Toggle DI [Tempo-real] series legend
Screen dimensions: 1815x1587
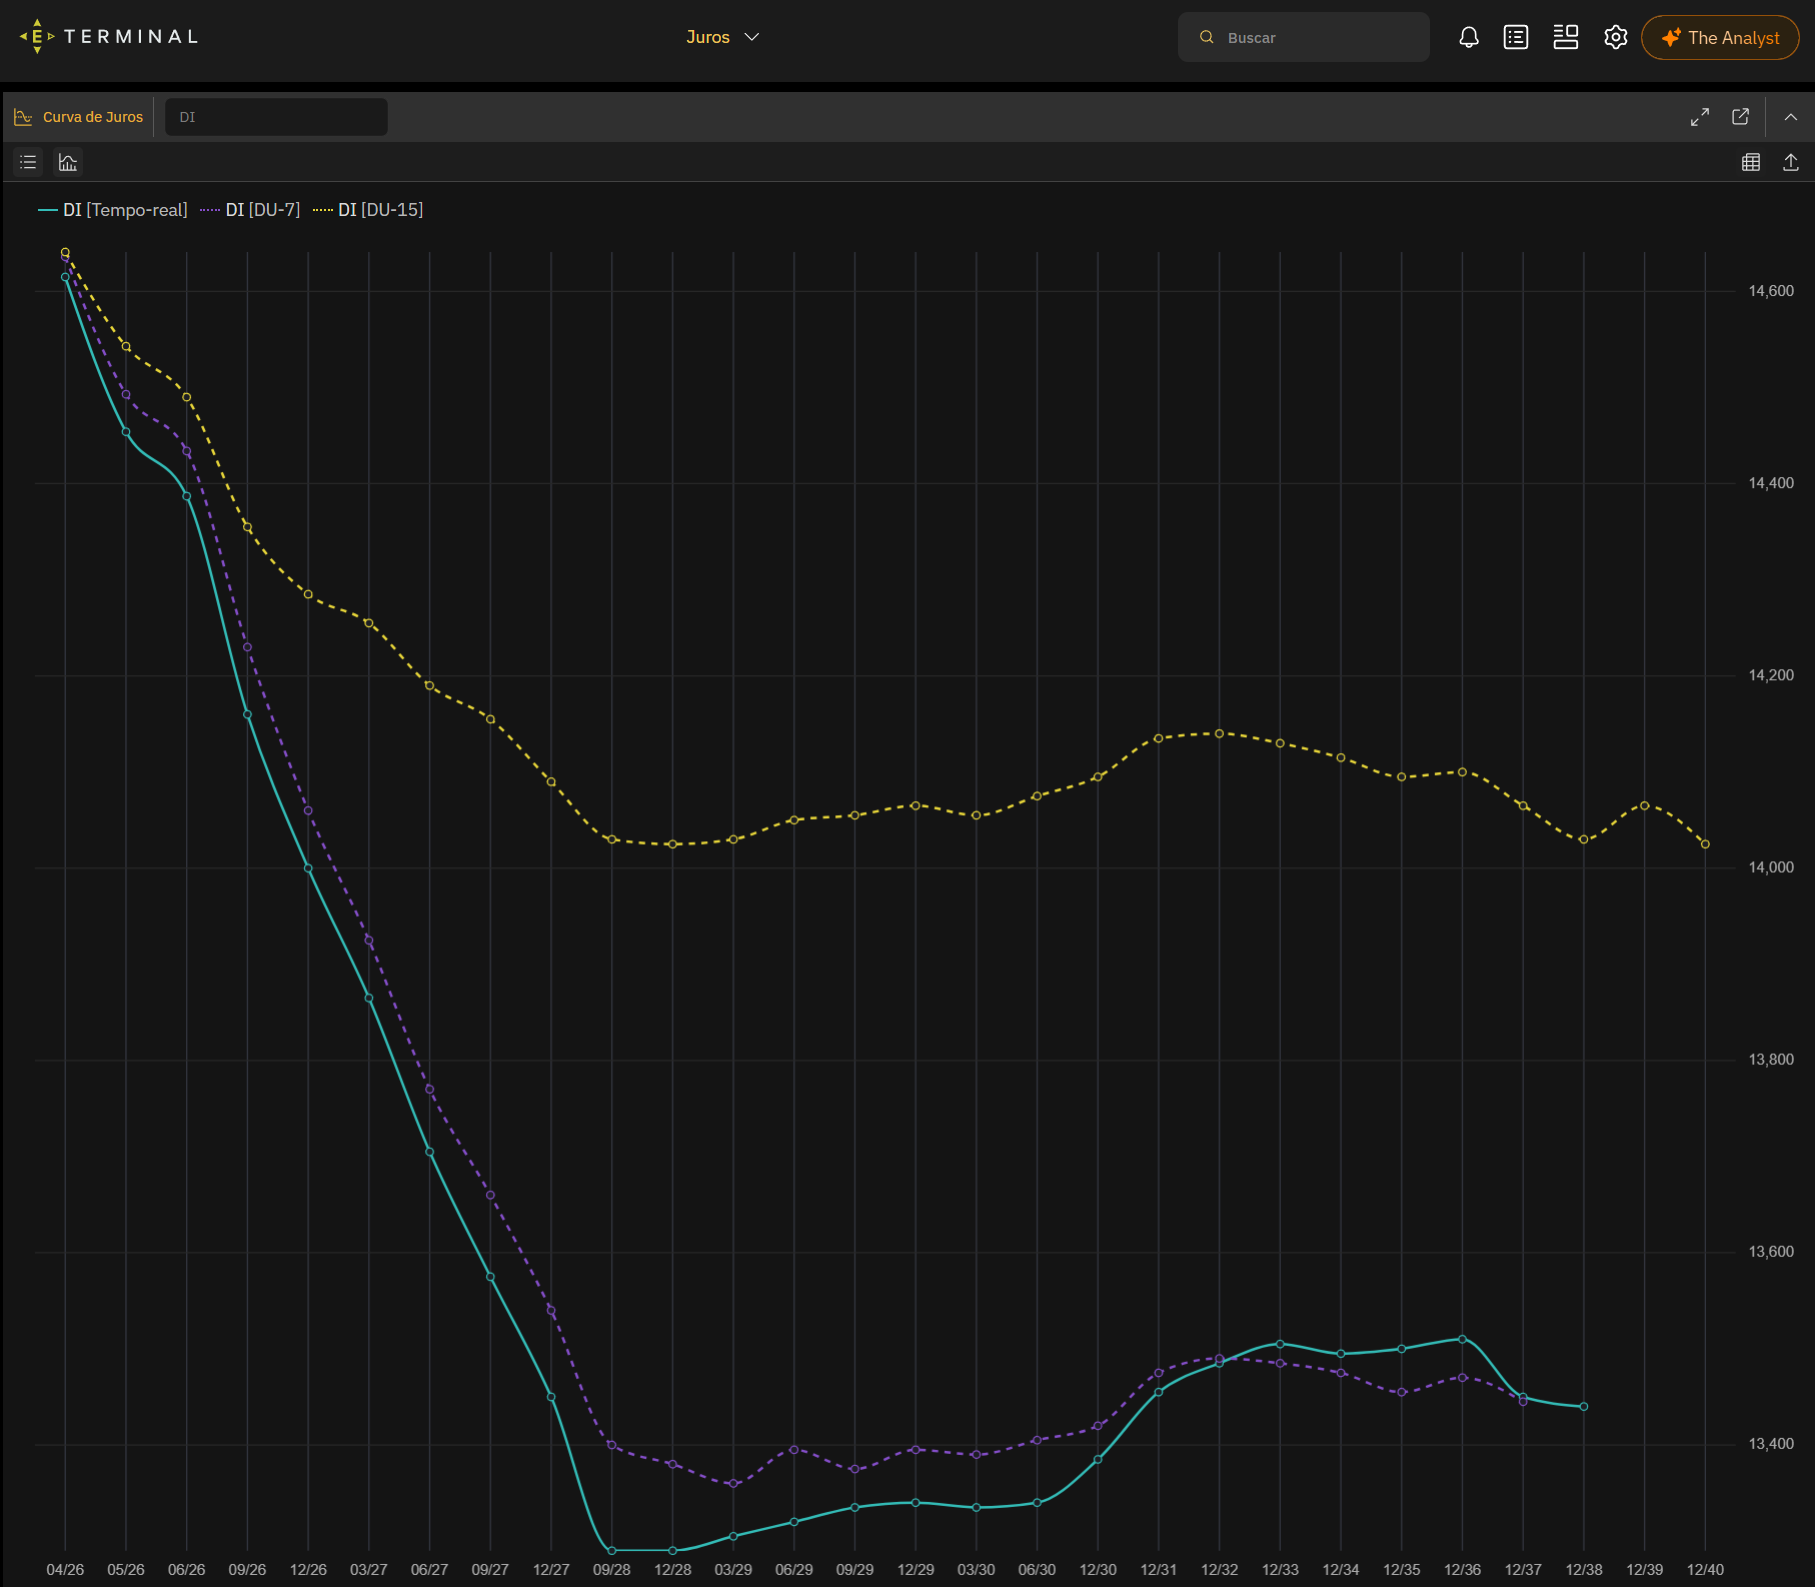pyautogui.click(x=113, y=210)
